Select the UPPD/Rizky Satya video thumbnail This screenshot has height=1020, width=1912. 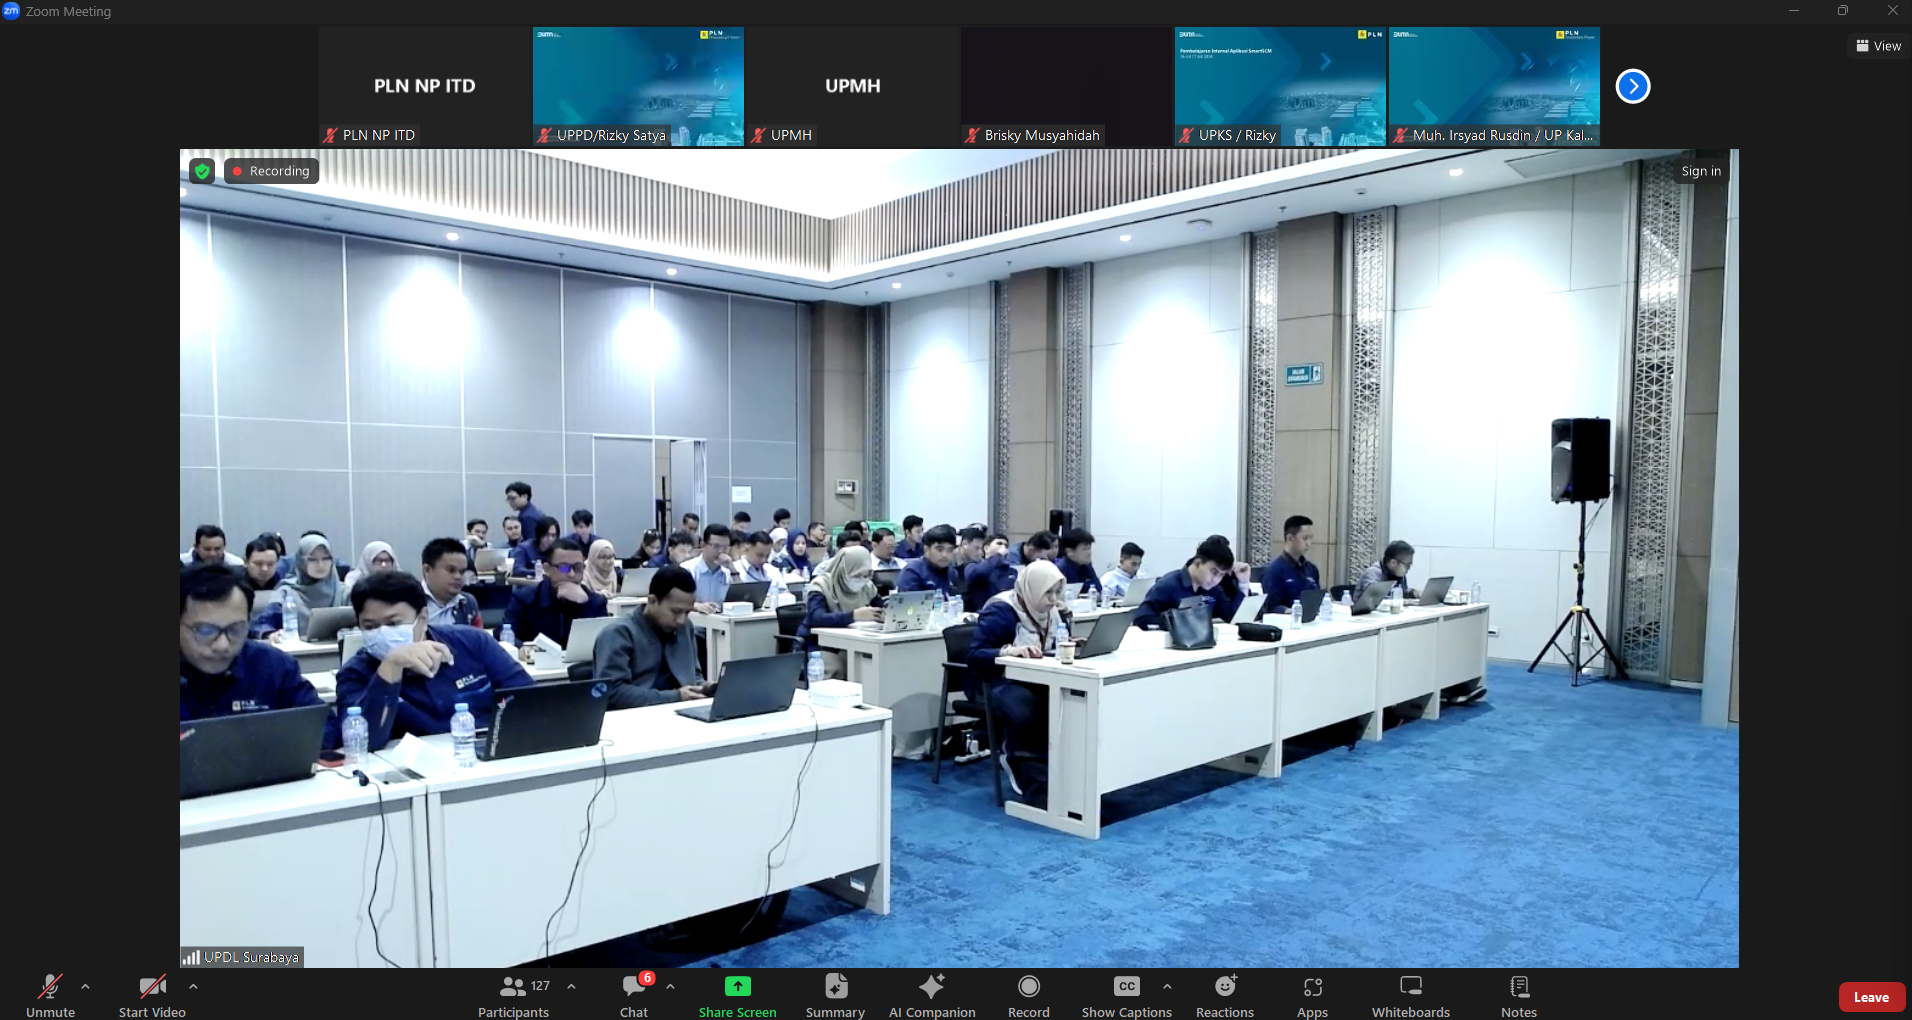[x=638, y=87]
